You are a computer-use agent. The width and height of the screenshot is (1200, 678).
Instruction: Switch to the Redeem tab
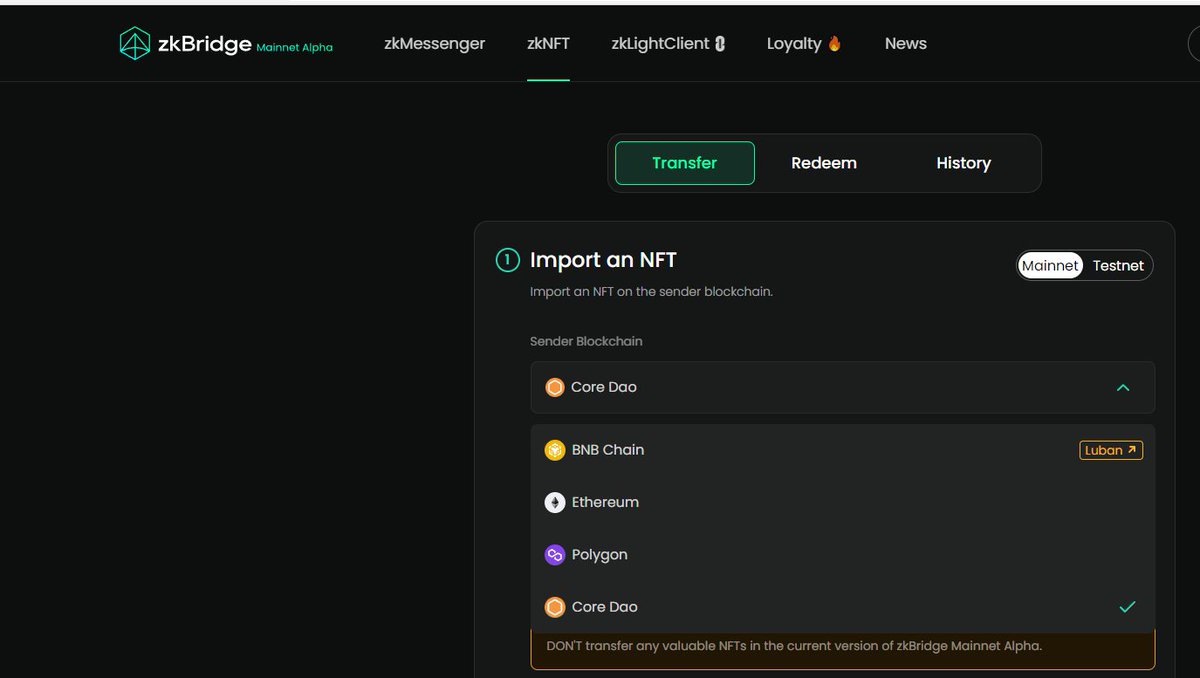pos(824,163)
